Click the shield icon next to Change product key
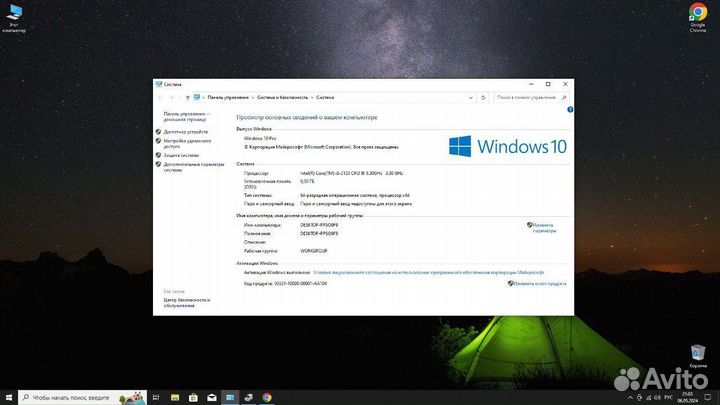Viewport: 720px width, 405px height. (x=511, y=284)
